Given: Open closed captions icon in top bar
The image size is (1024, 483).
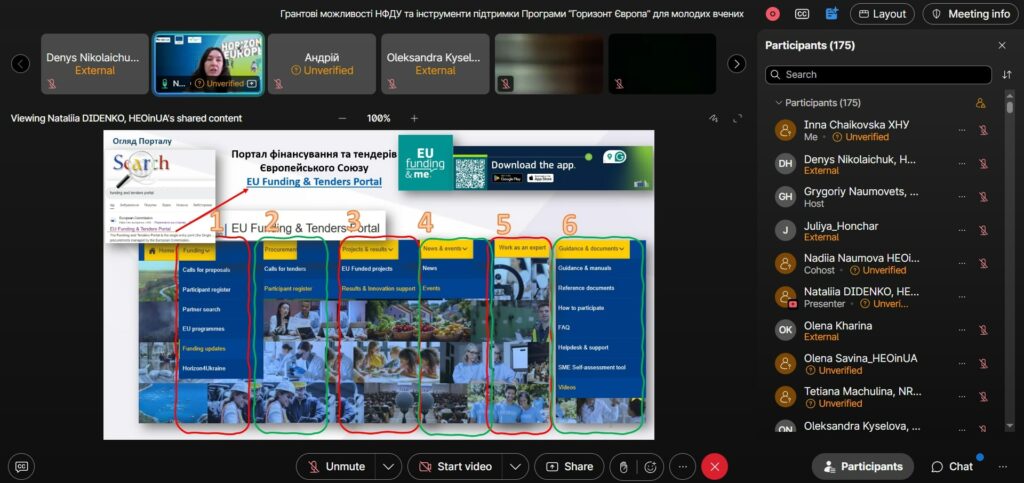Looking at the screenshot, I should (x=802, y=14).
